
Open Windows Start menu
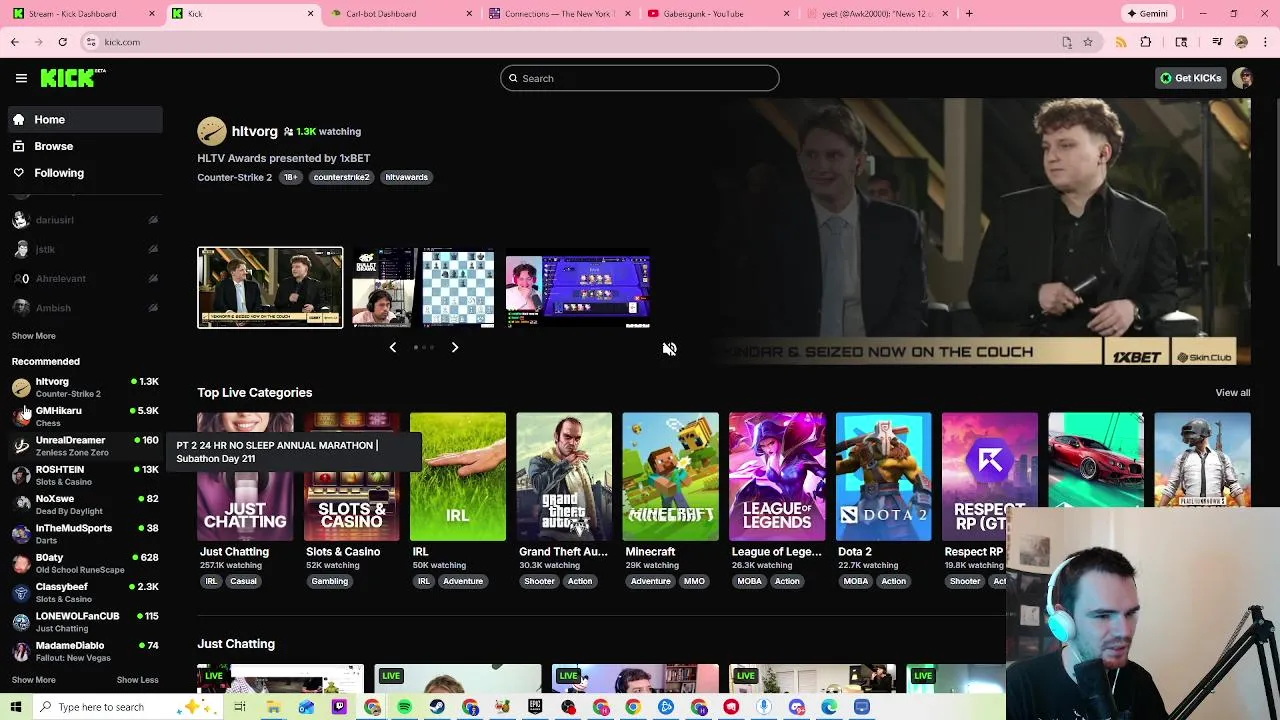coord(16,707)
